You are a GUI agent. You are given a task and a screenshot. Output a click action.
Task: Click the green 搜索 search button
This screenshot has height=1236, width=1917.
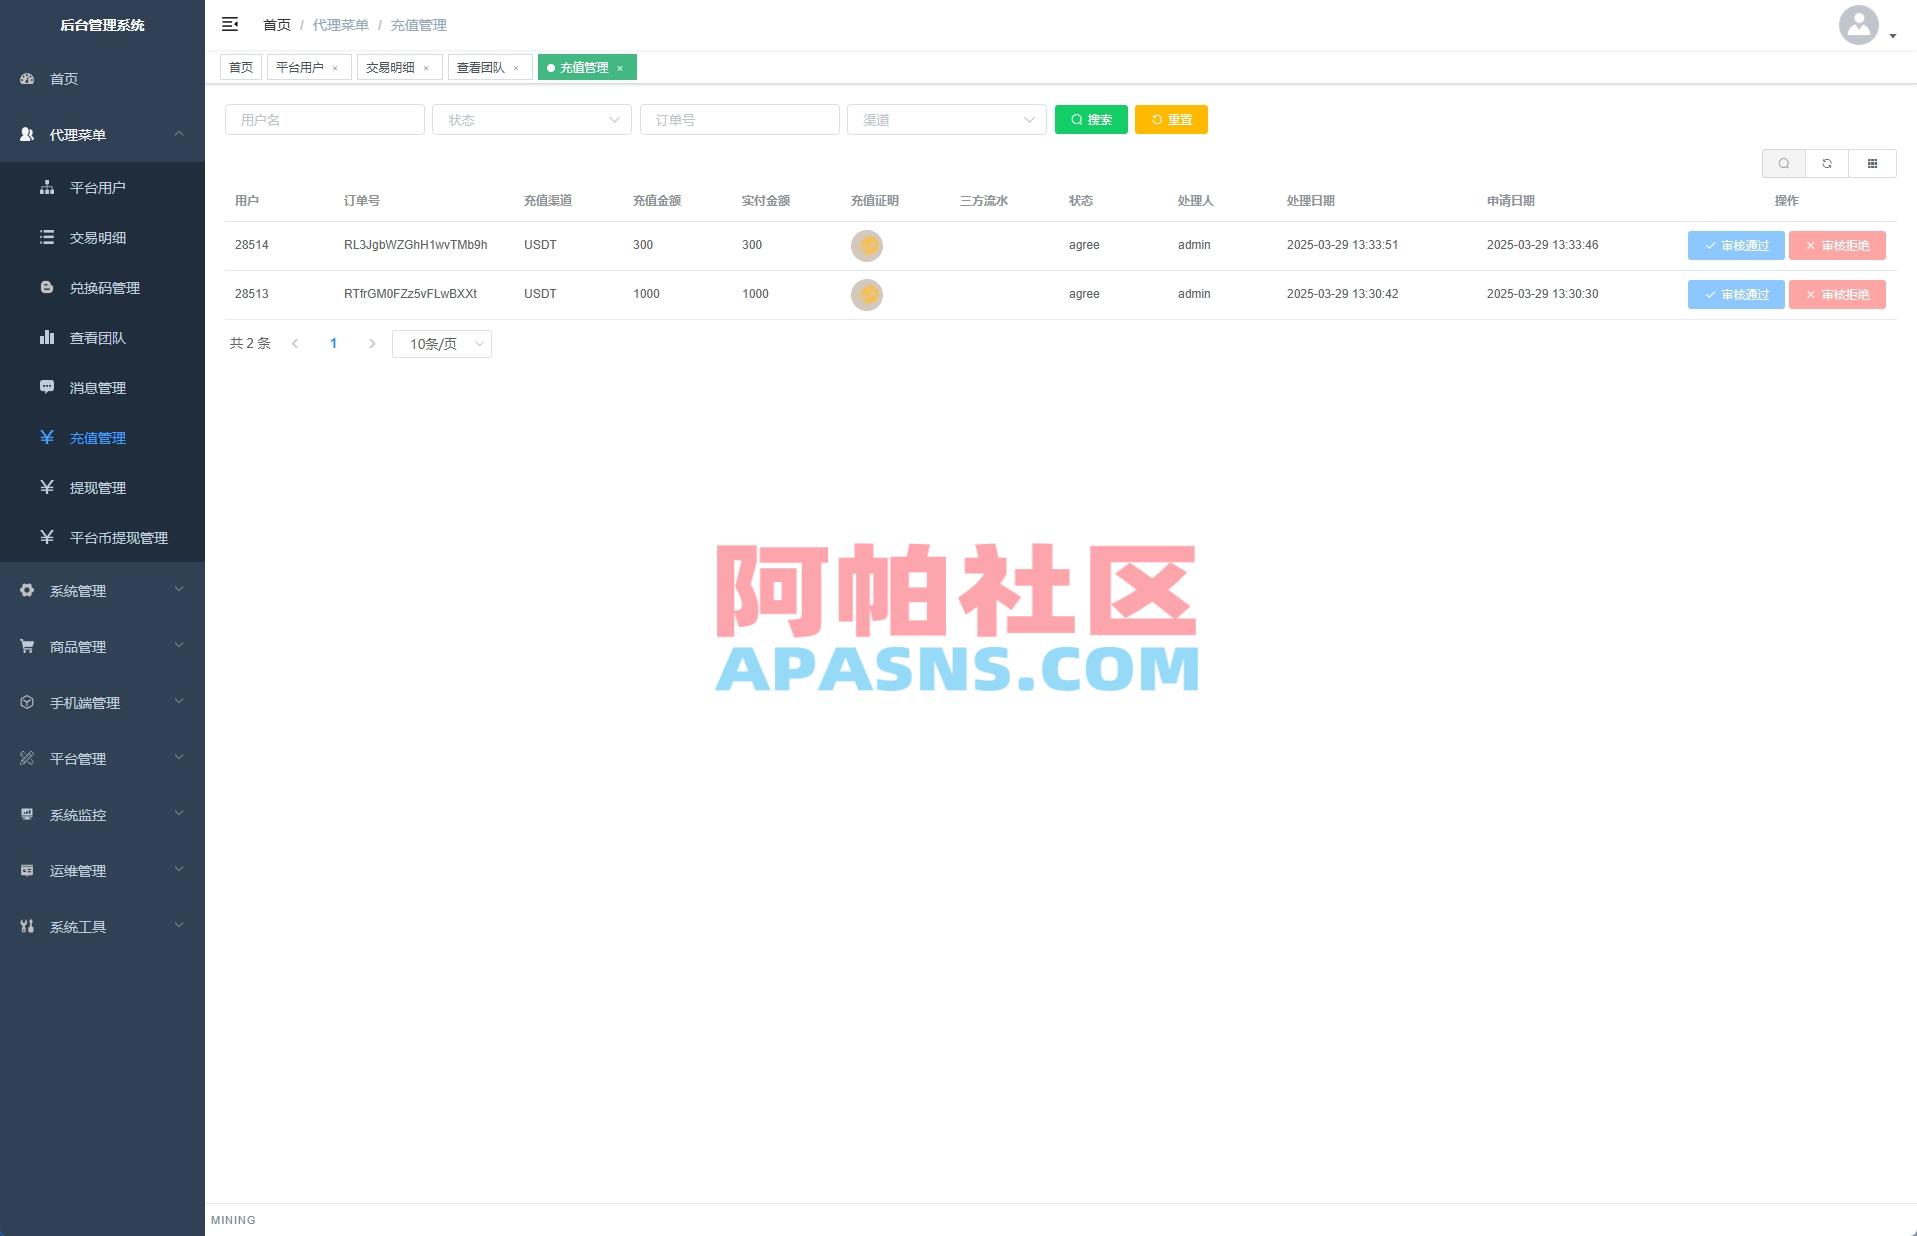1090,119
